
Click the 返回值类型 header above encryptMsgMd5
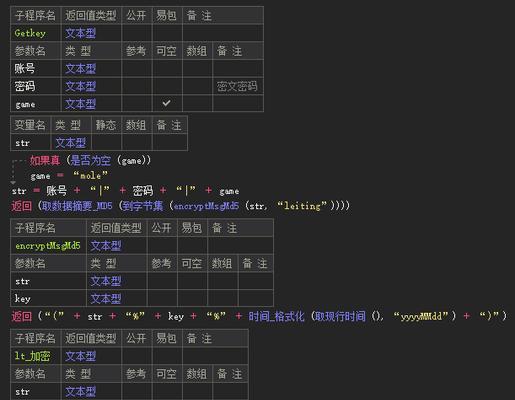[116, 228]
